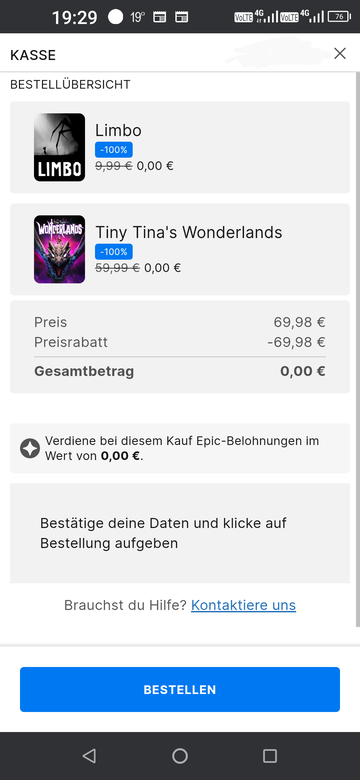Open recent apps via square icon
The height and width of the screenshot is (780, 360).
pyautogui.click(x=270, y=756)
